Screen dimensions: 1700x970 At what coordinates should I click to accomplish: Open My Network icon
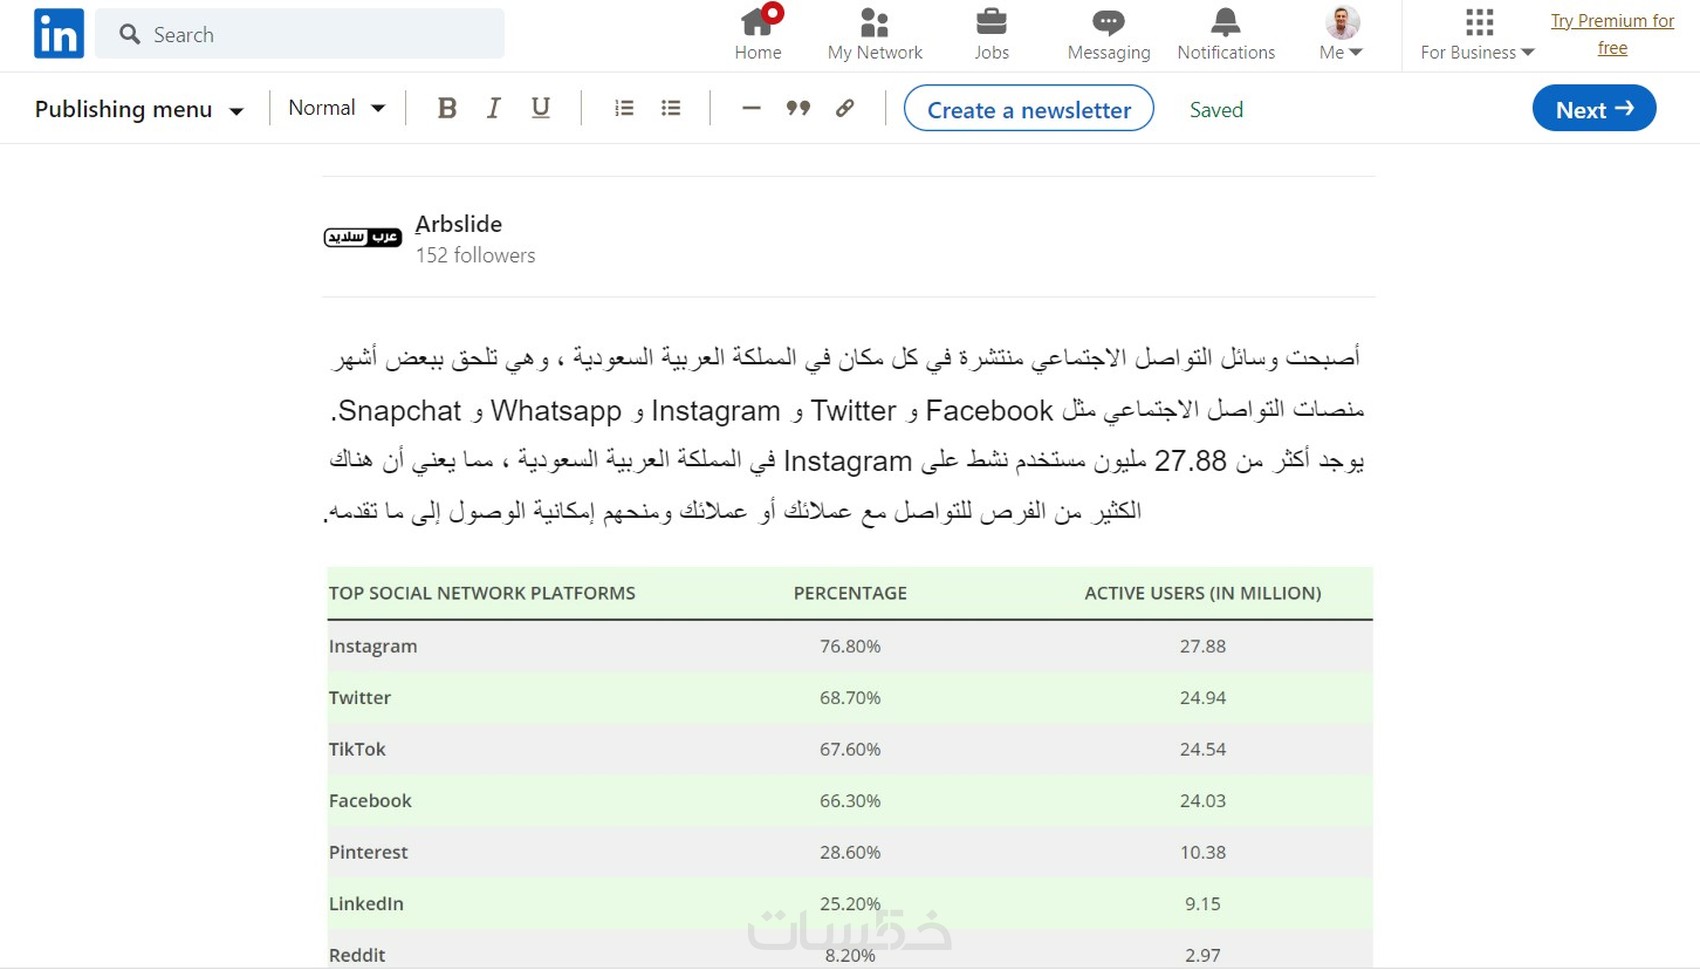[874, 21]
